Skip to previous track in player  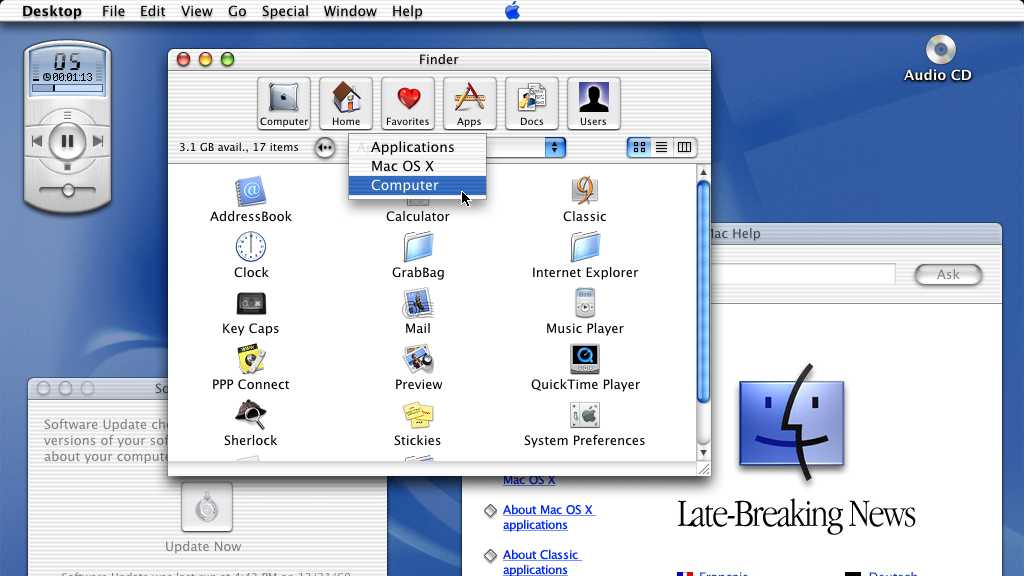[x=37, y=141]
